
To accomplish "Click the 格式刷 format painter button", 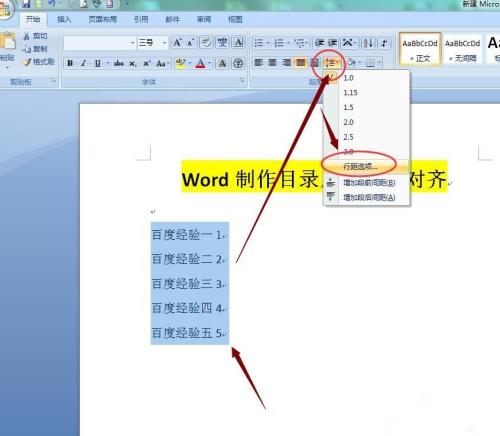I will pyautogui.click(x=39, y=62).
